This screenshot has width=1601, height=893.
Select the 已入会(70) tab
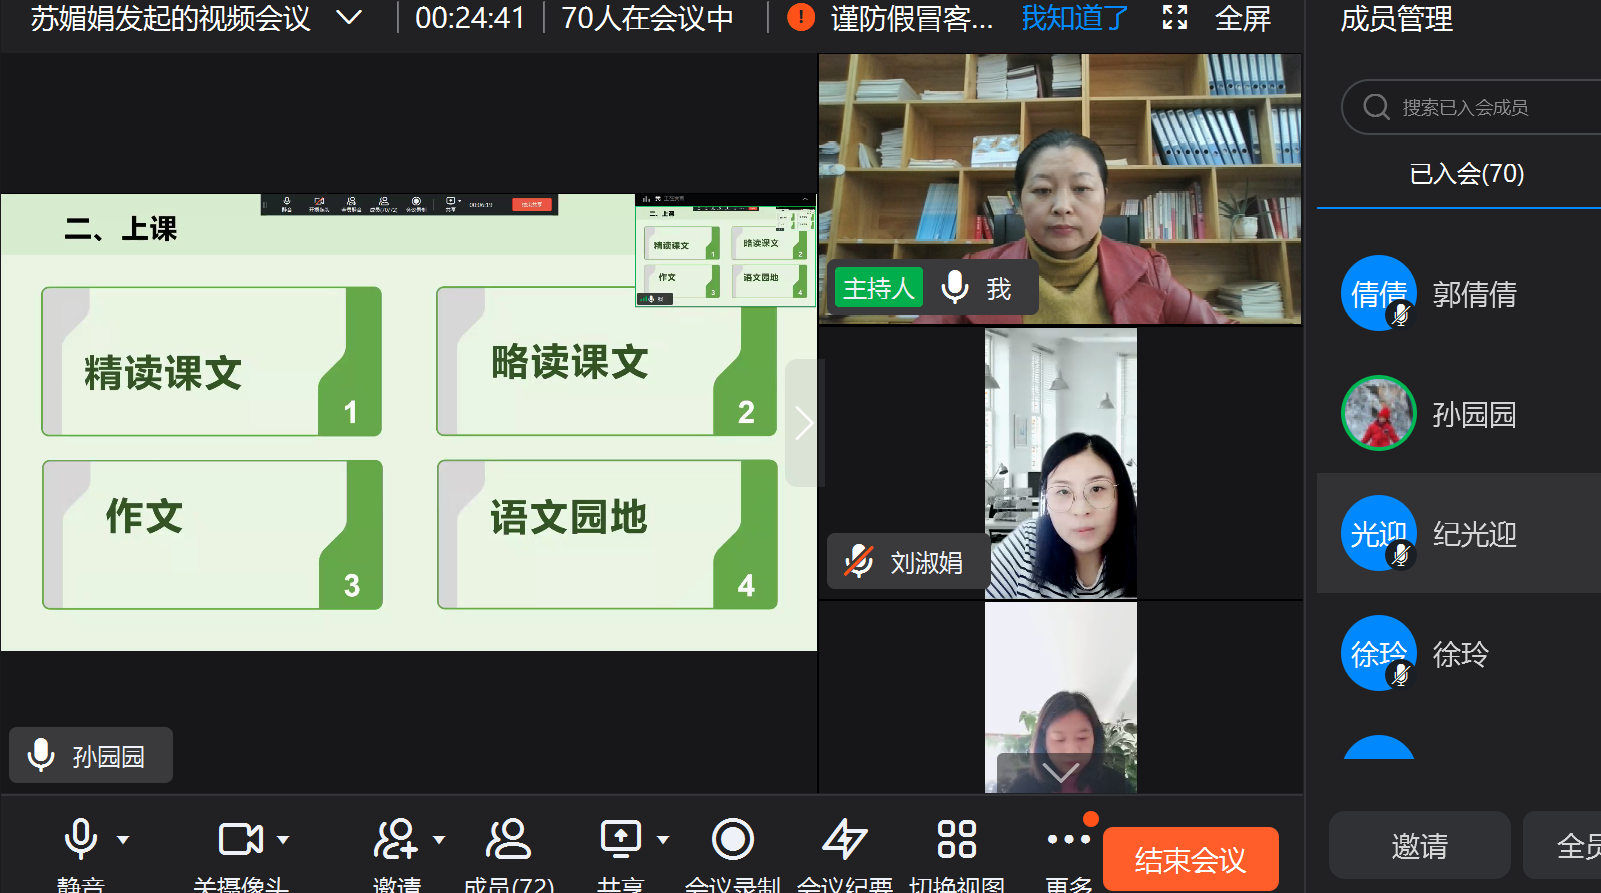pyautogui.click(x=1466, y=174)
